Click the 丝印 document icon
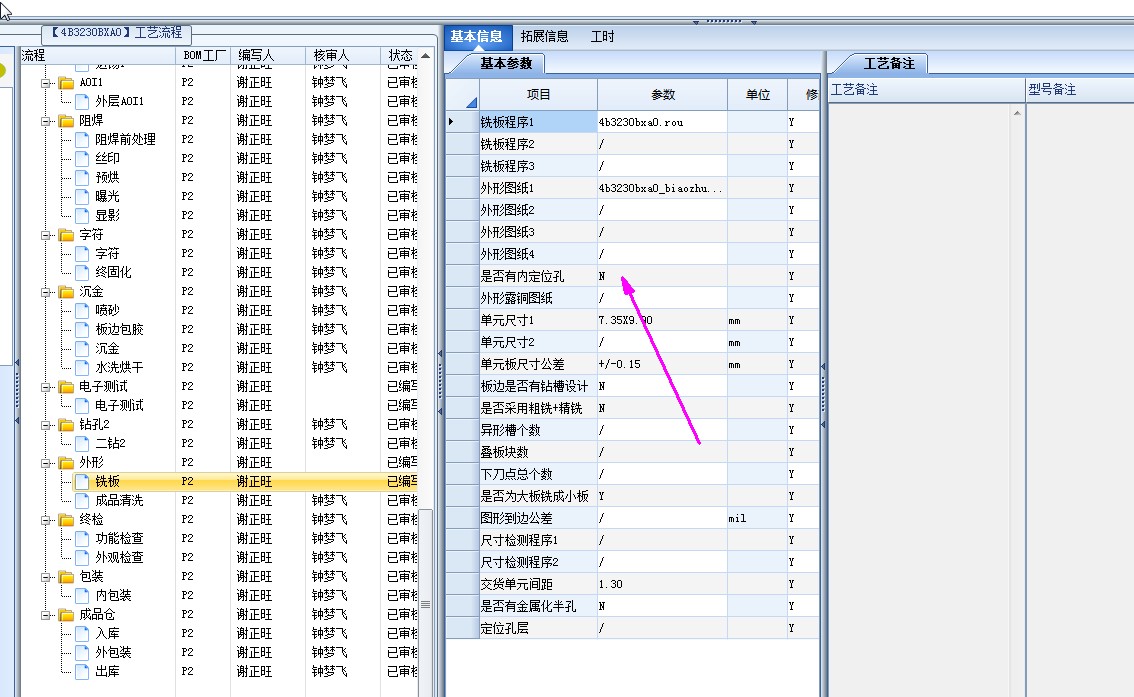Viewport: 1134px width, 697px height. (x=82, y=158)
